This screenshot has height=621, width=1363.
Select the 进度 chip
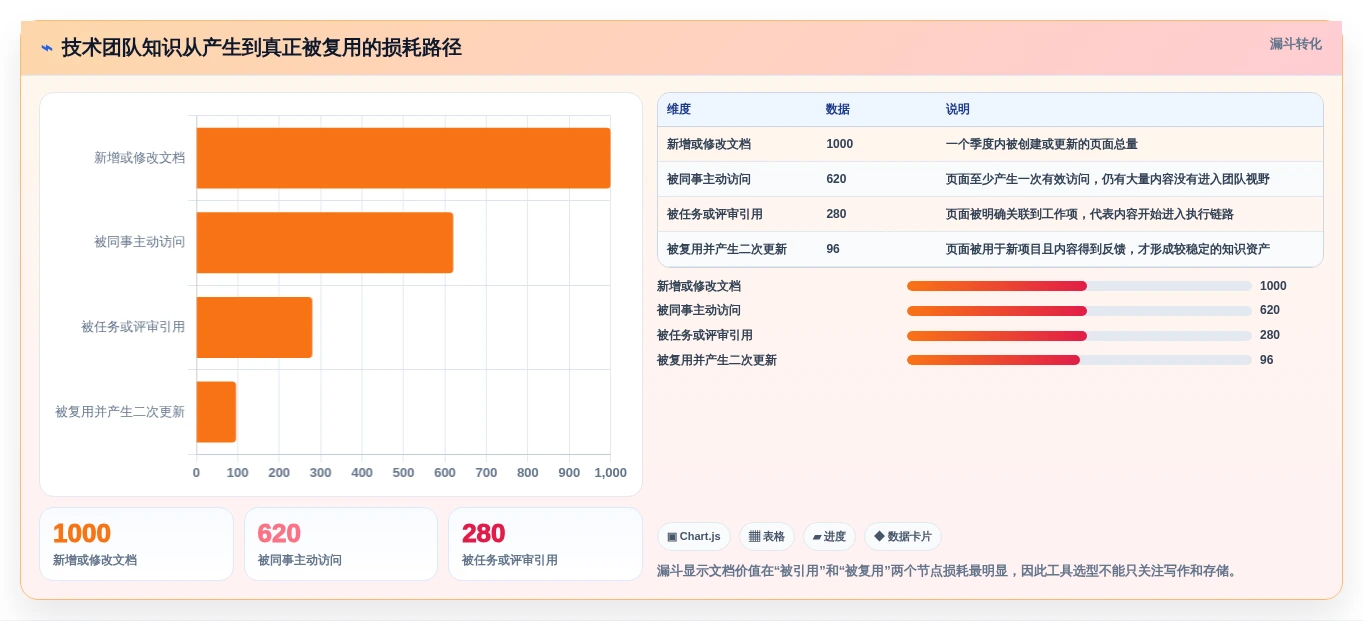[x=829, y=536]
